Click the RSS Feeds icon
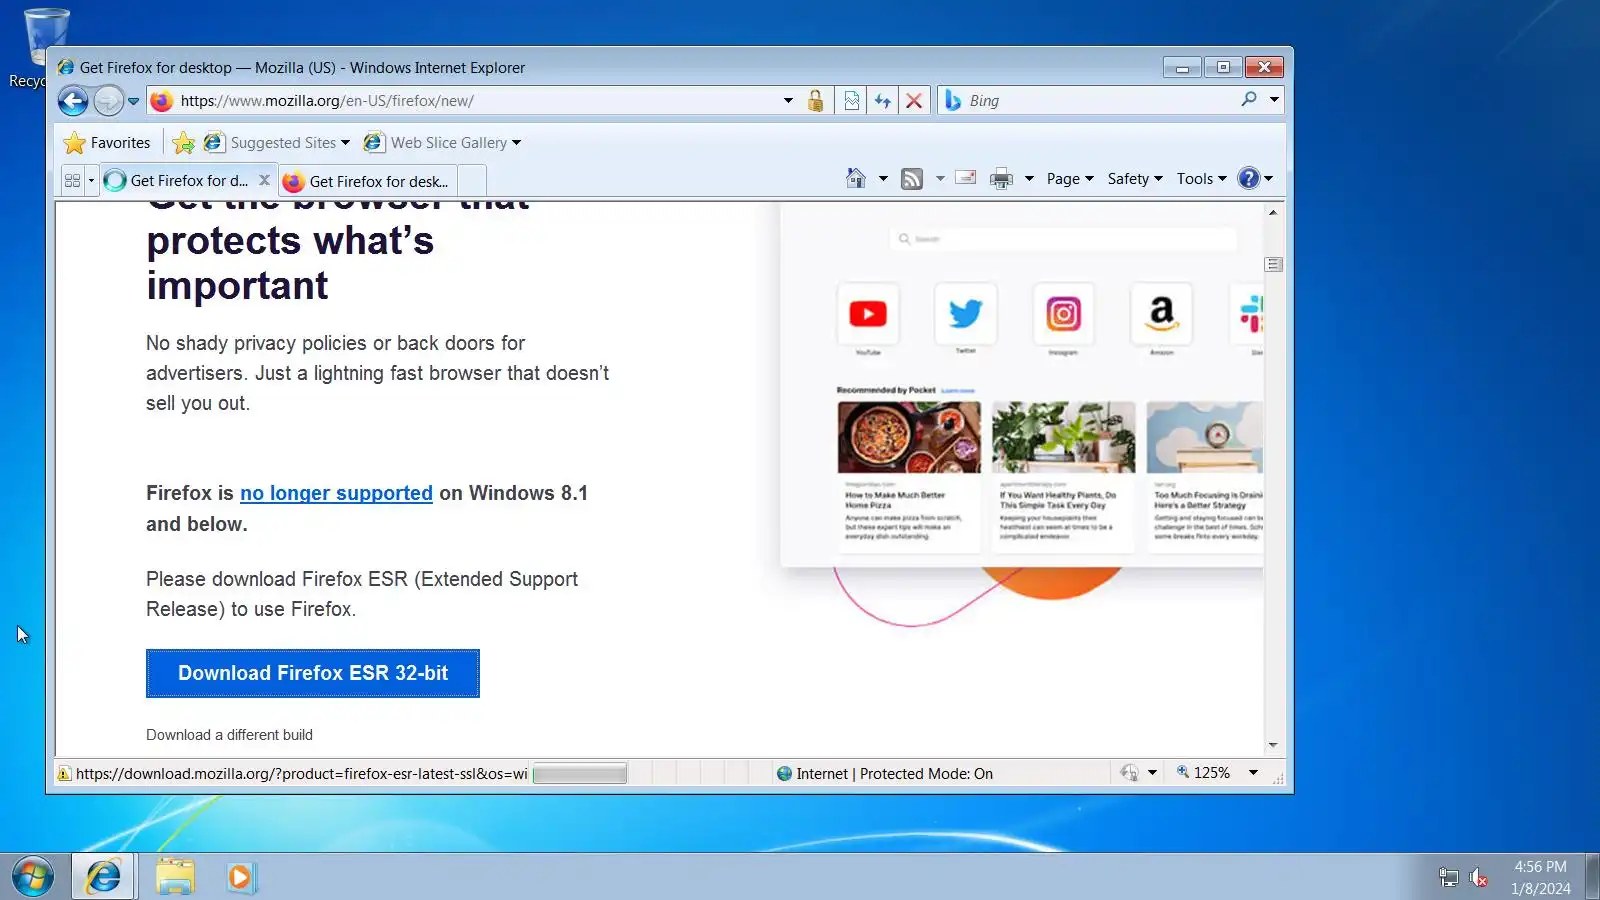This screenshot has width=1600, height=900. tap(912, 179)
